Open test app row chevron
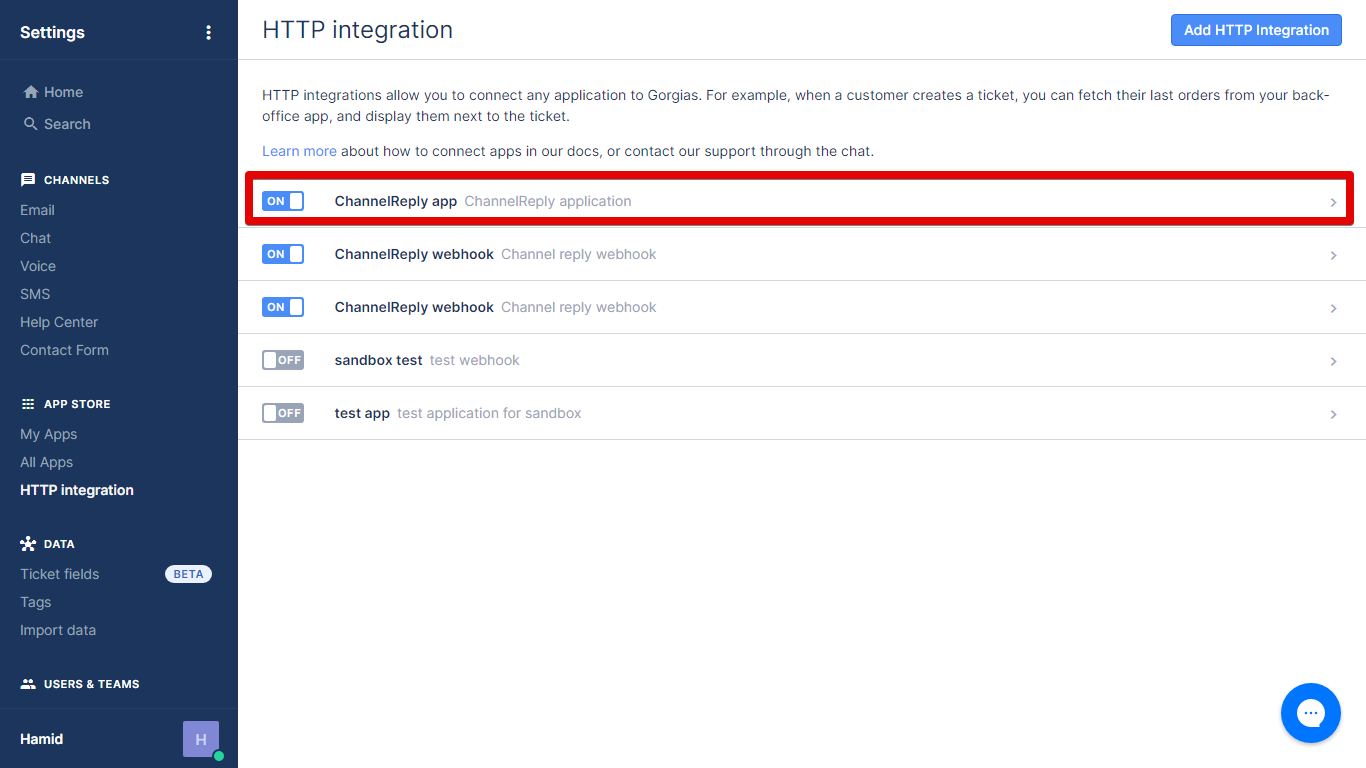 (1333, 414)
